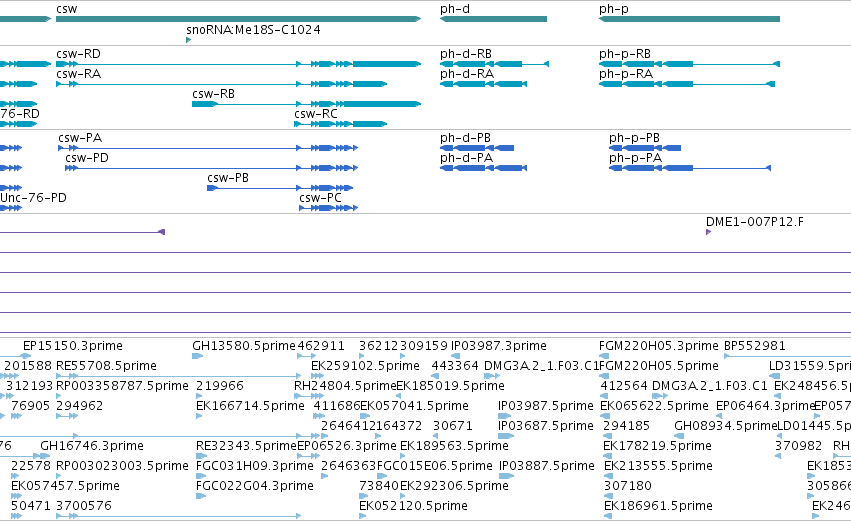The image size is (851, 521).
Task: Open EST EK178219.5prime
Action: coord(657,447)
